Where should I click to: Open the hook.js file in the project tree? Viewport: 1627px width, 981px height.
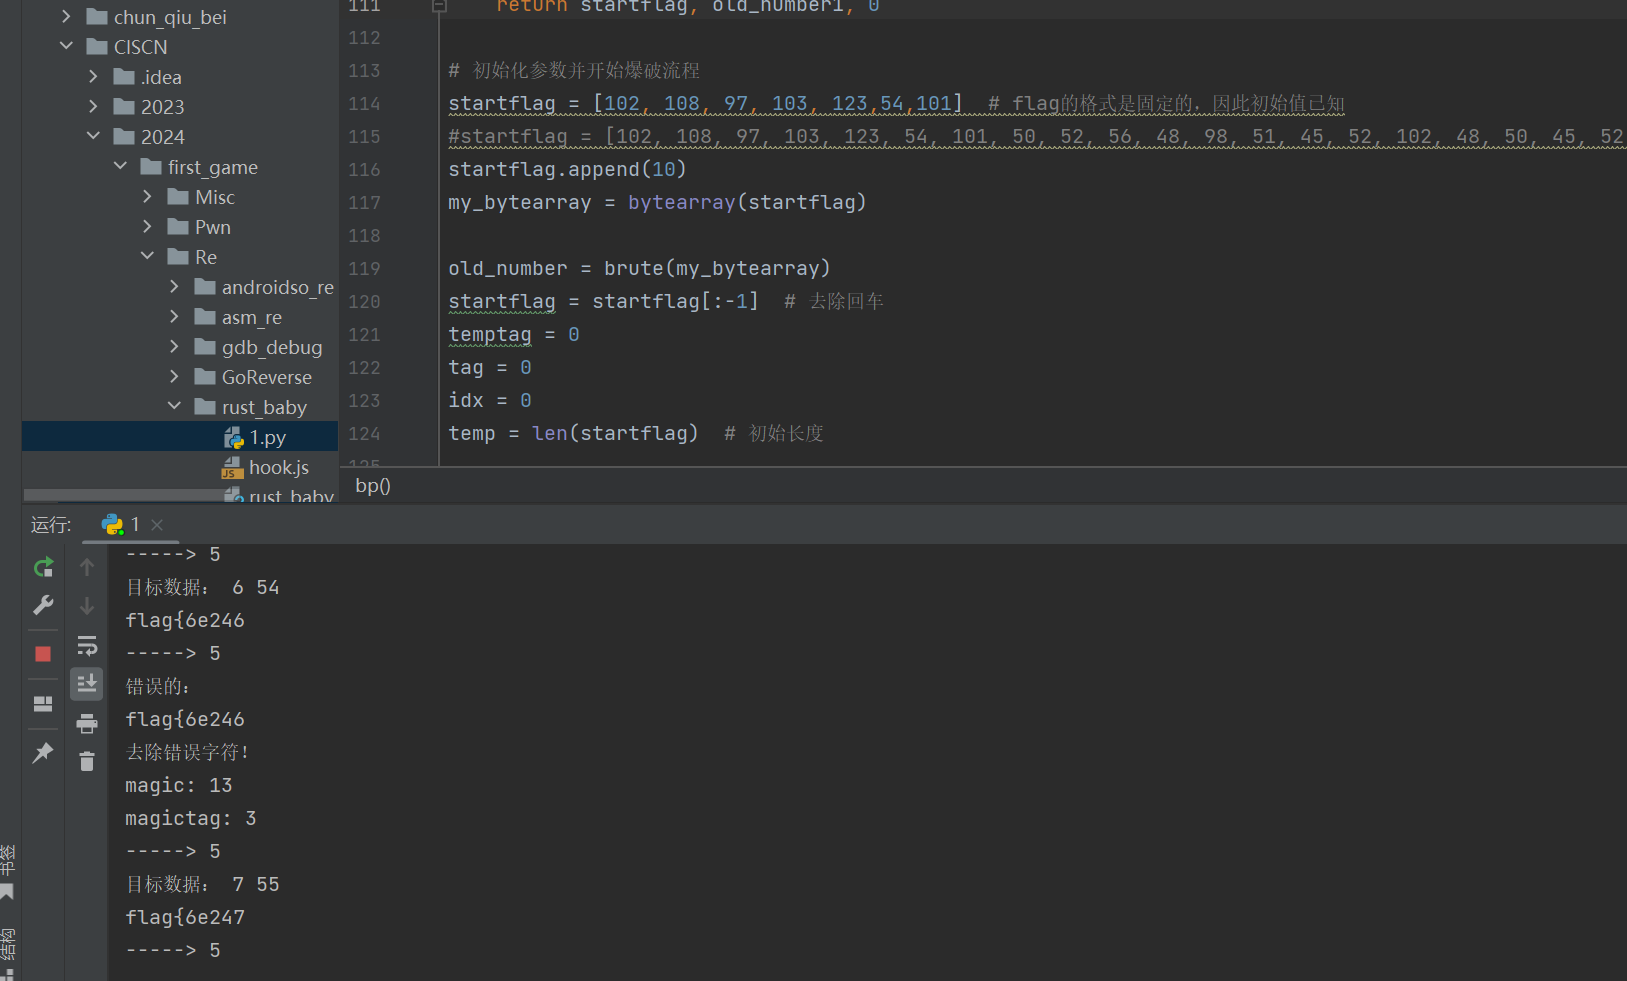pyautogui.click(x=278, y=467)
